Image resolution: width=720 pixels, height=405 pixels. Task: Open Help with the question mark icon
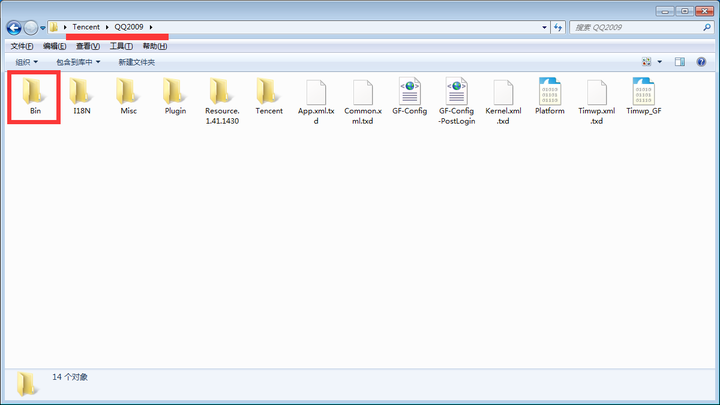[x=701, y=62]
